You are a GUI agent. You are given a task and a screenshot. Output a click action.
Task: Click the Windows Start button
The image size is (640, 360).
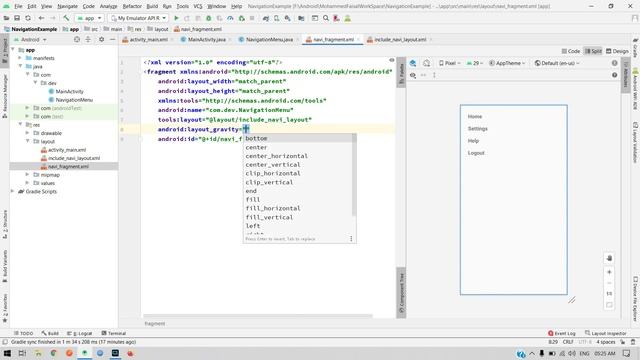pyautogui.click(x=7, y=353)
